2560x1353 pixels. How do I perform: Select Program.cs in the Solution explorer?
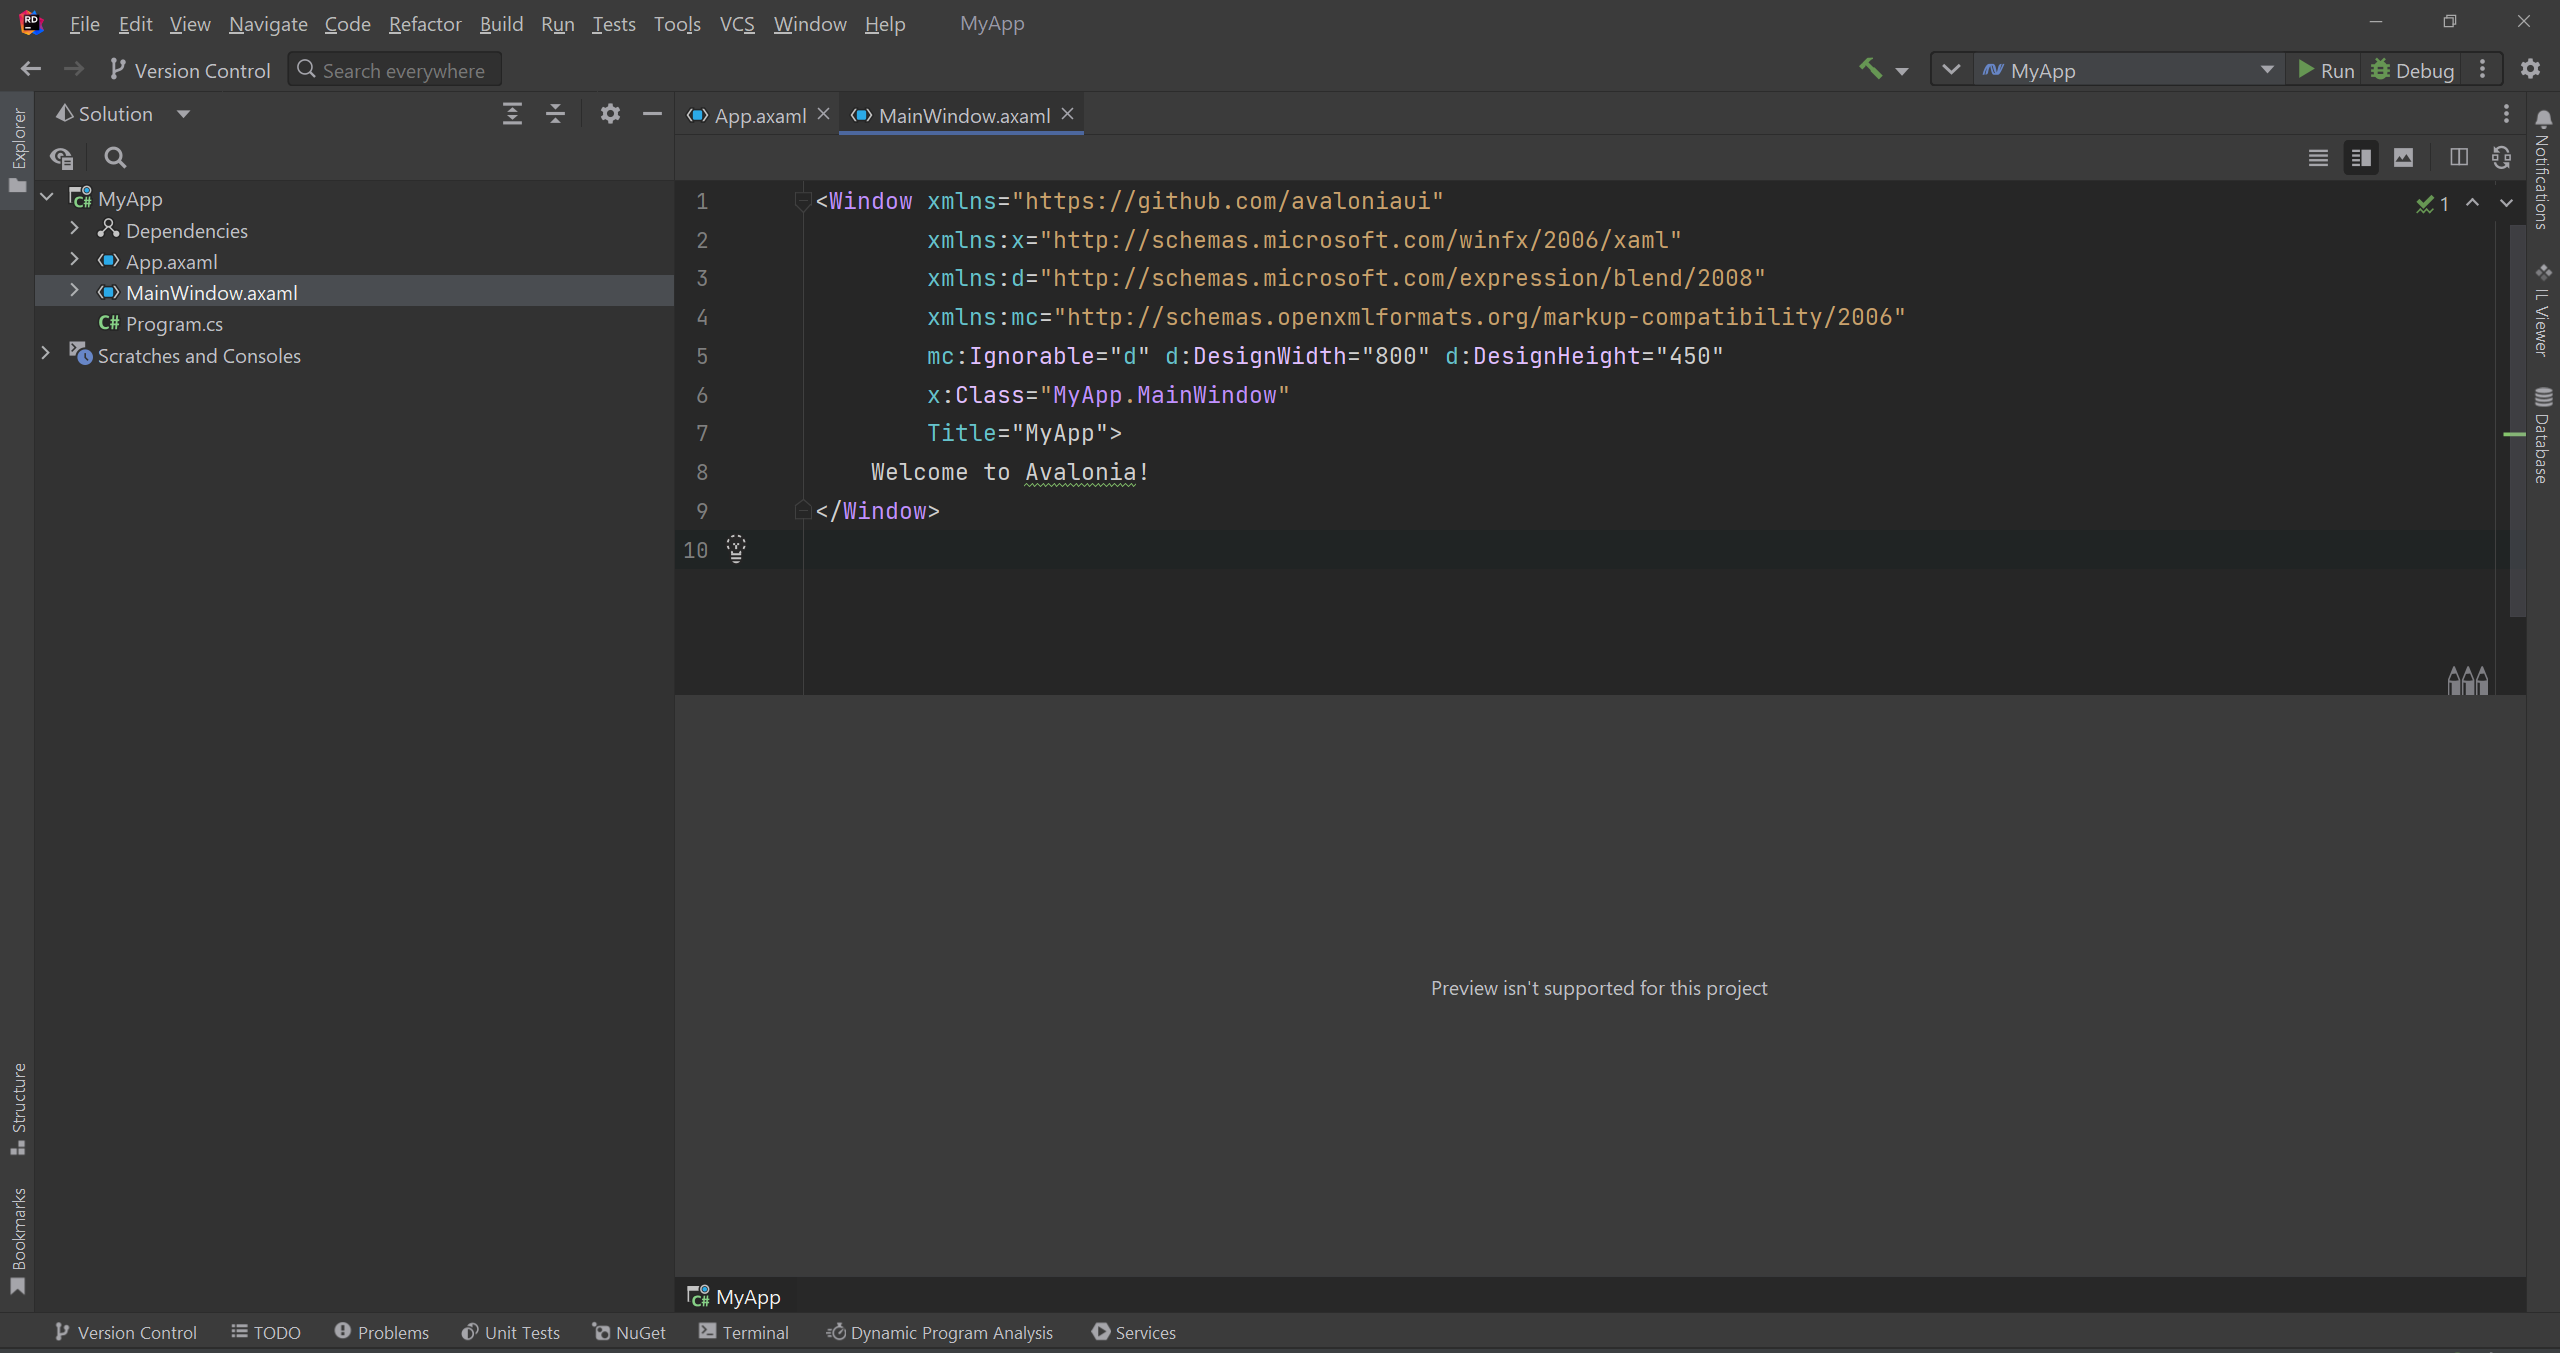coord(175,323)
